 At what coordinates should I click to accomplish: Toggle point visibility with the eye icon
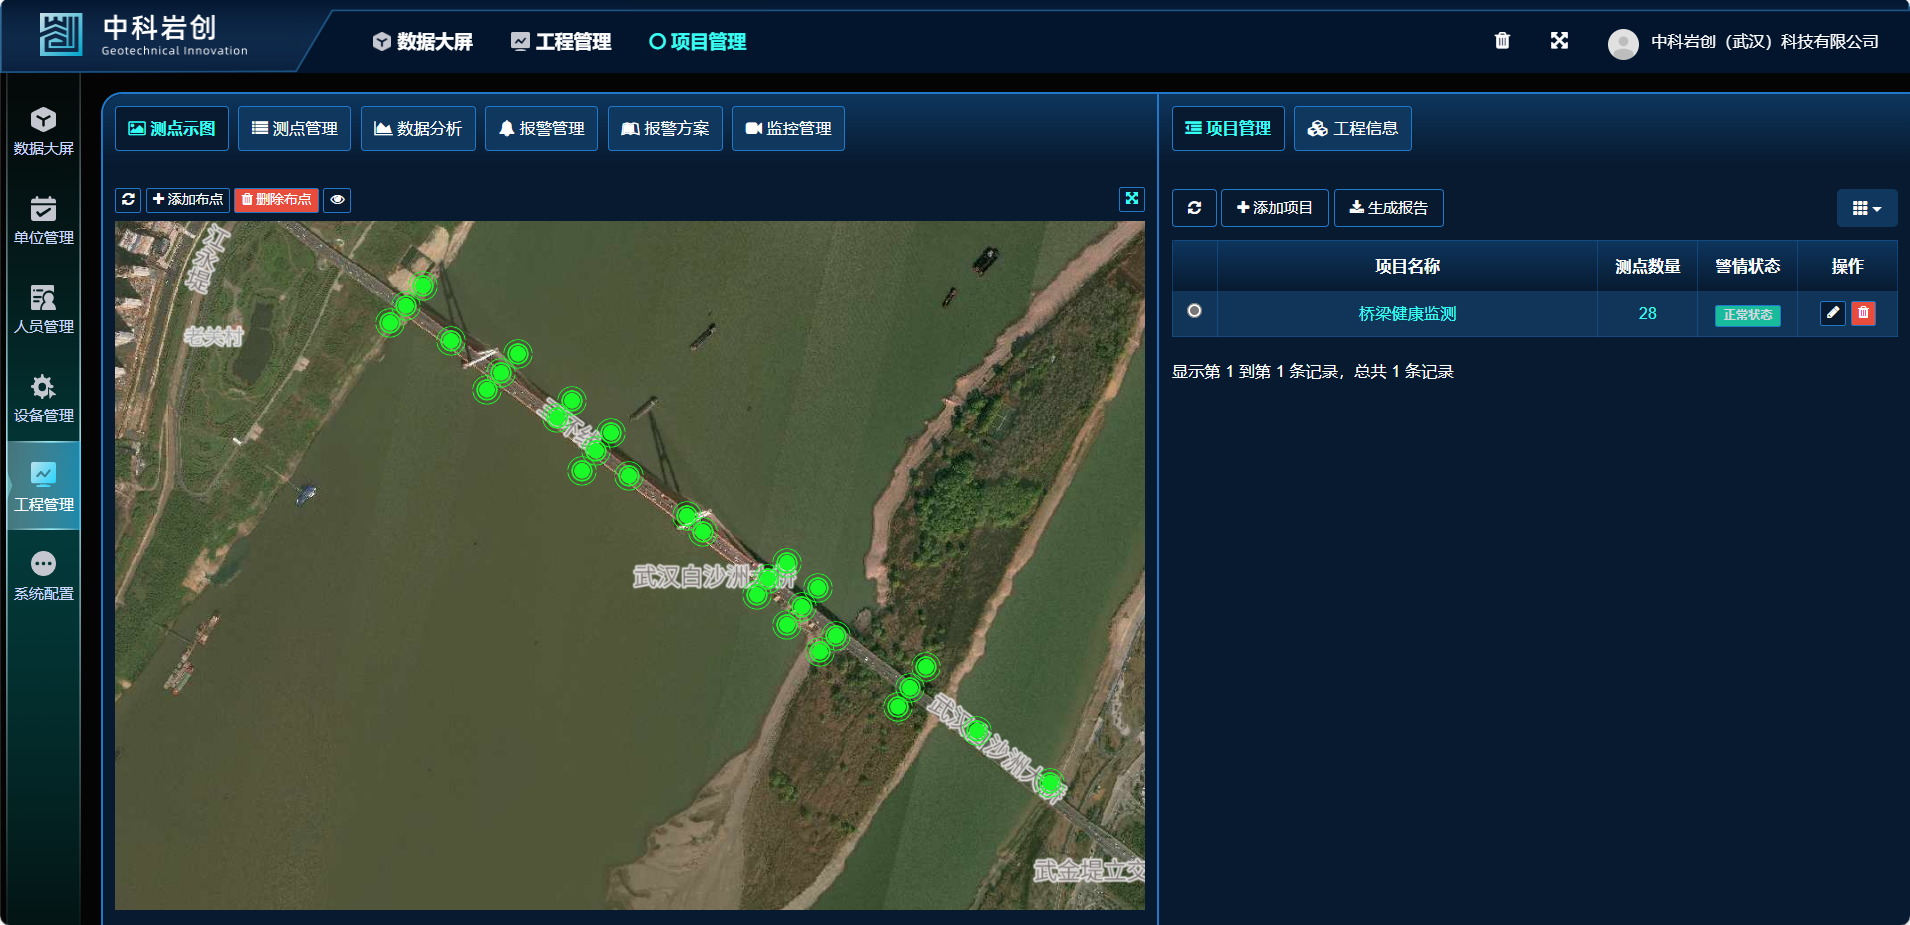[x=338, y=200]
